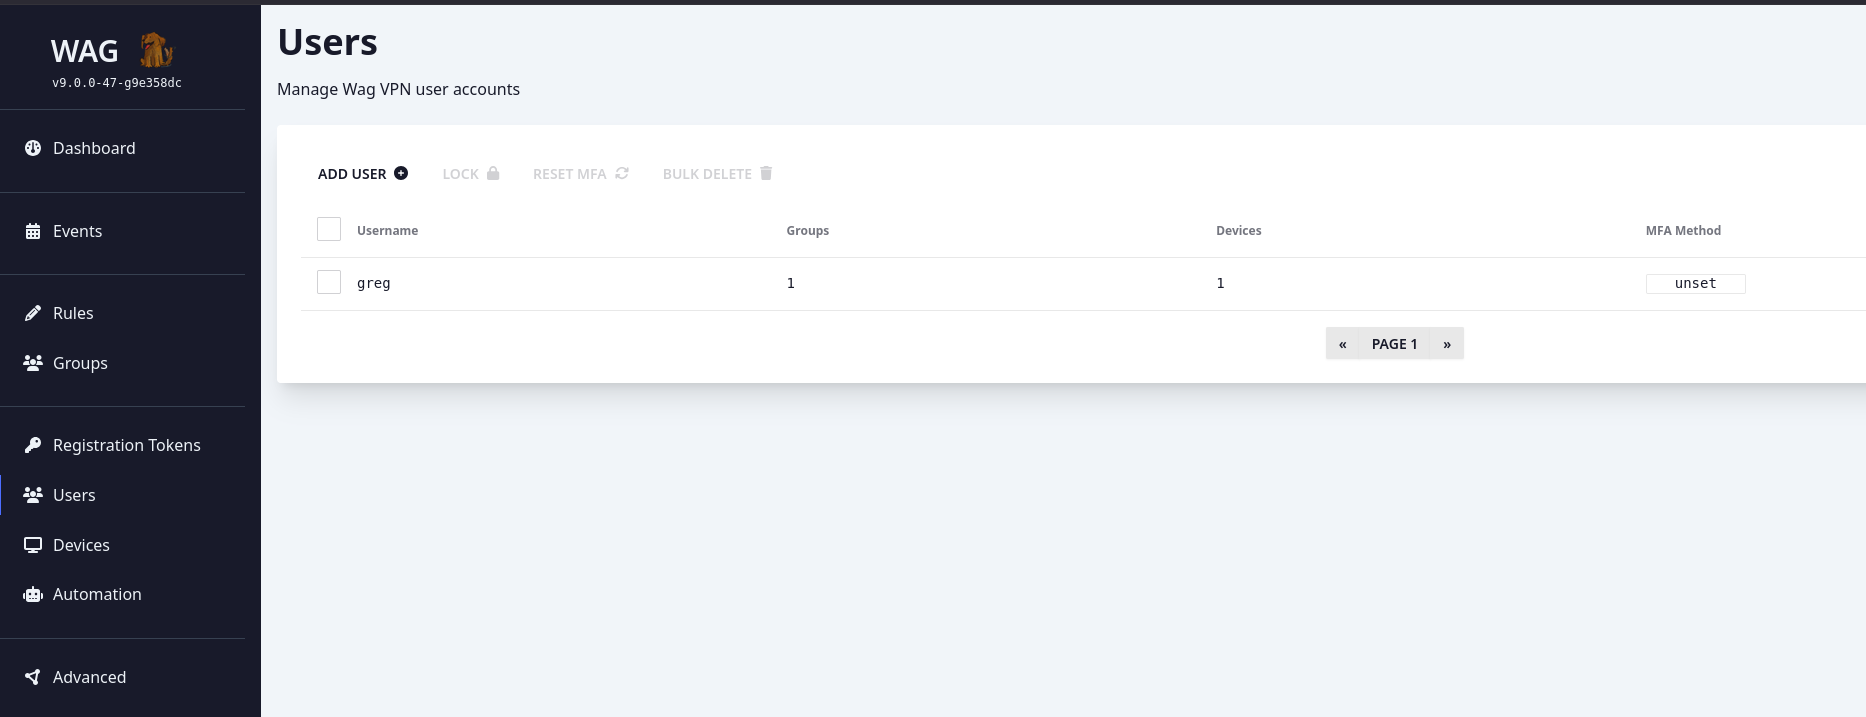
Task: Click the Dashboard gauge icon in sidebar
Action: pos(33,148)
